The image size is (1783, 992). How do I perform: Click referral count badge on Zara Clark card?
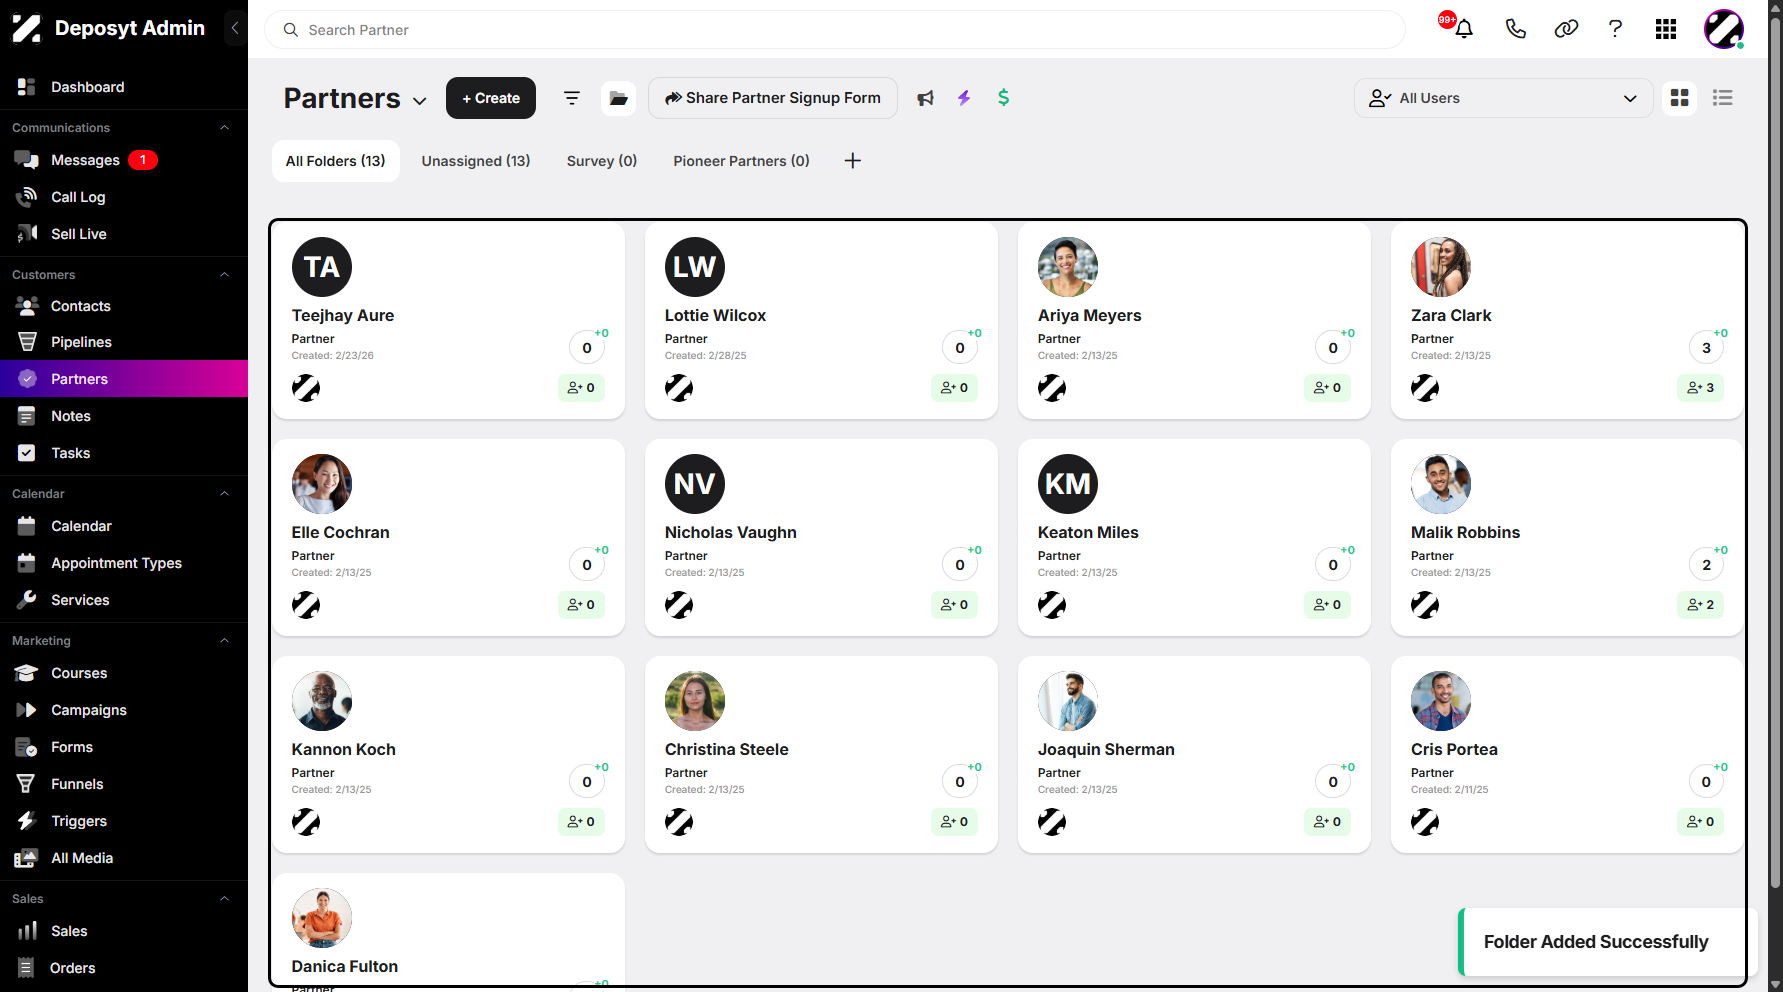tap(1706, 348)
